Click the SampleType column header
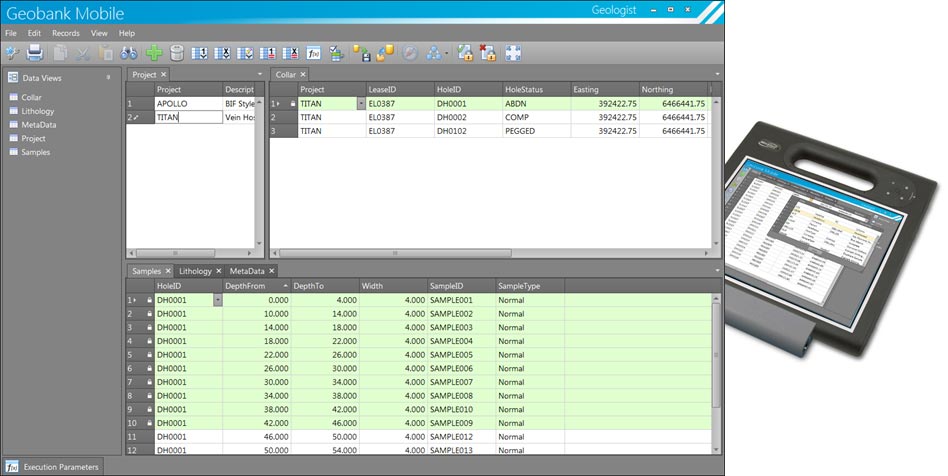948x476 pixels. pos(530,286)
